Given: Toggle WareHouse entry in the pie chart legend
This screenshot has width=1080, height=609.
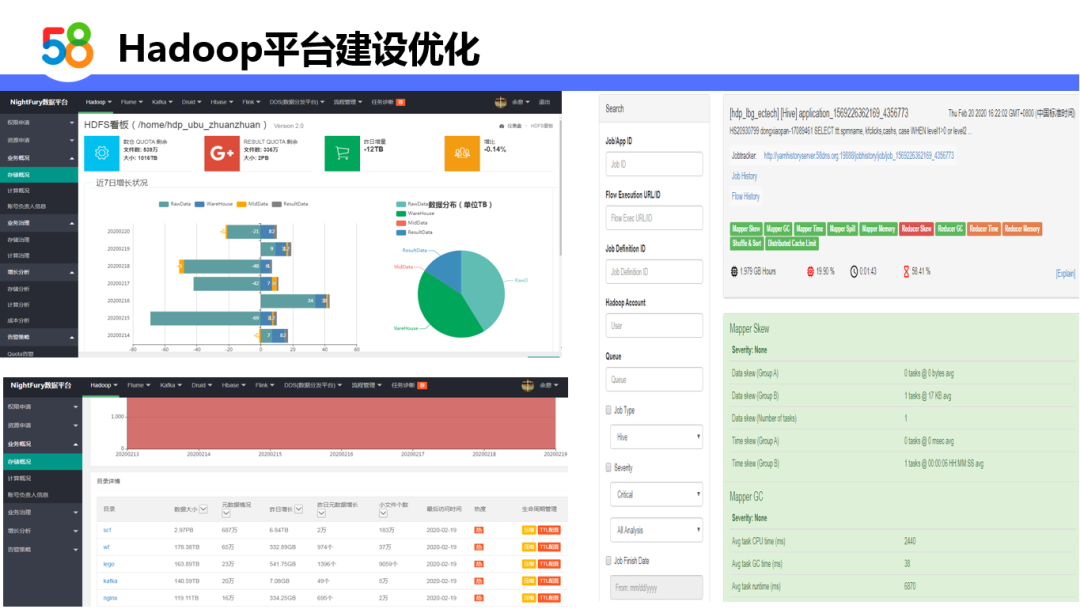Looking at the screenshot, I should click(415, 214).
